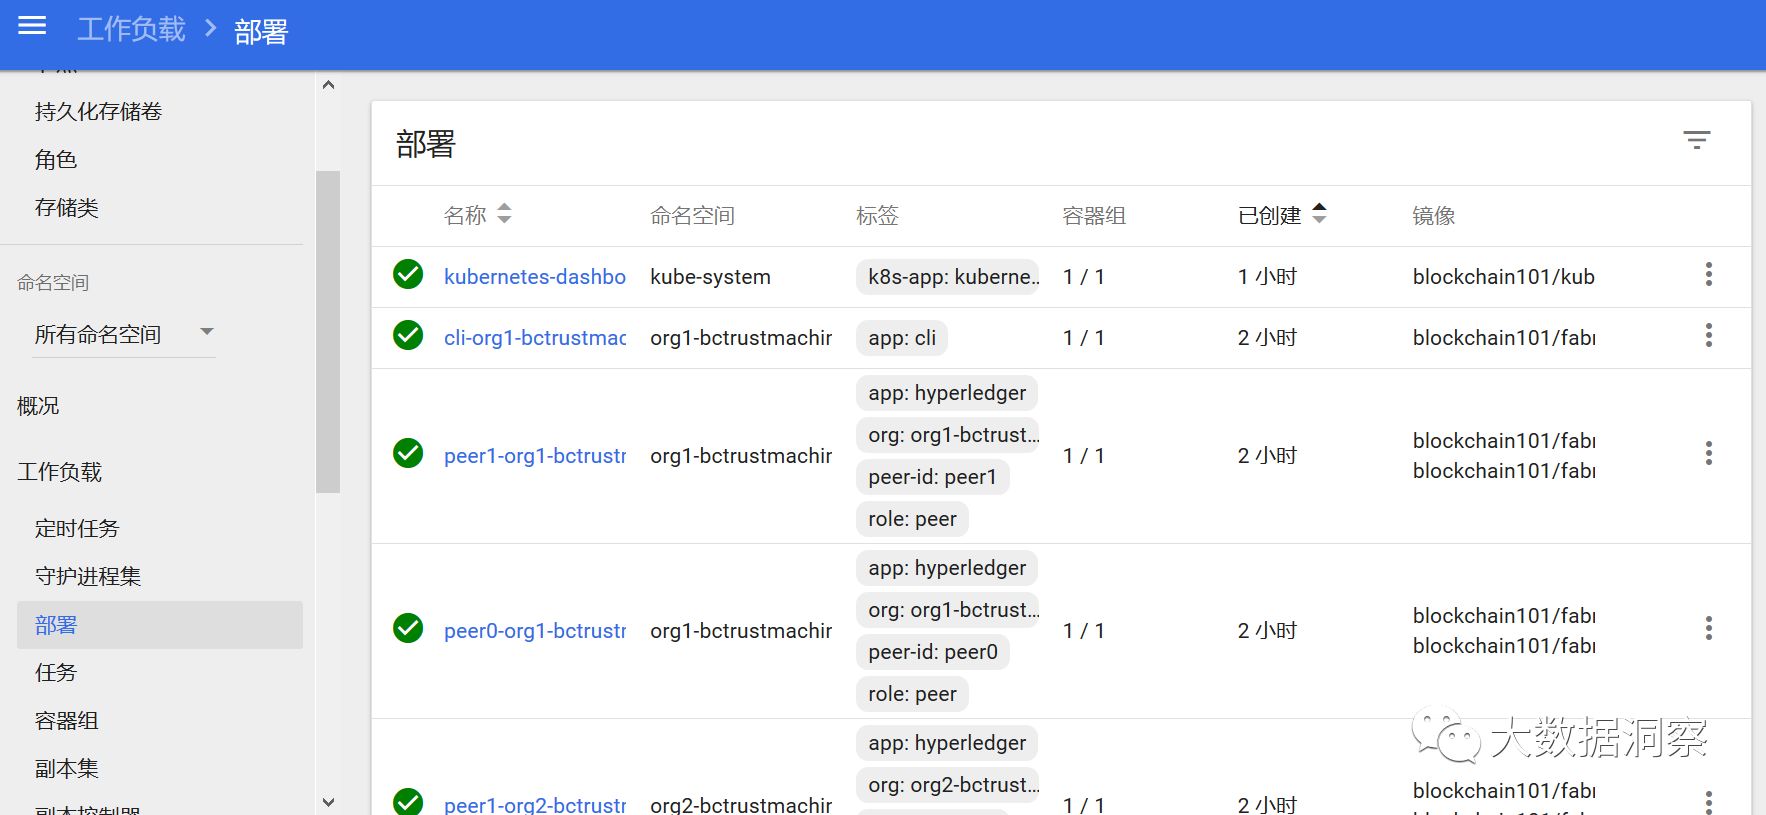Open actions menu for cli-org1 row

click(1708, 335)
